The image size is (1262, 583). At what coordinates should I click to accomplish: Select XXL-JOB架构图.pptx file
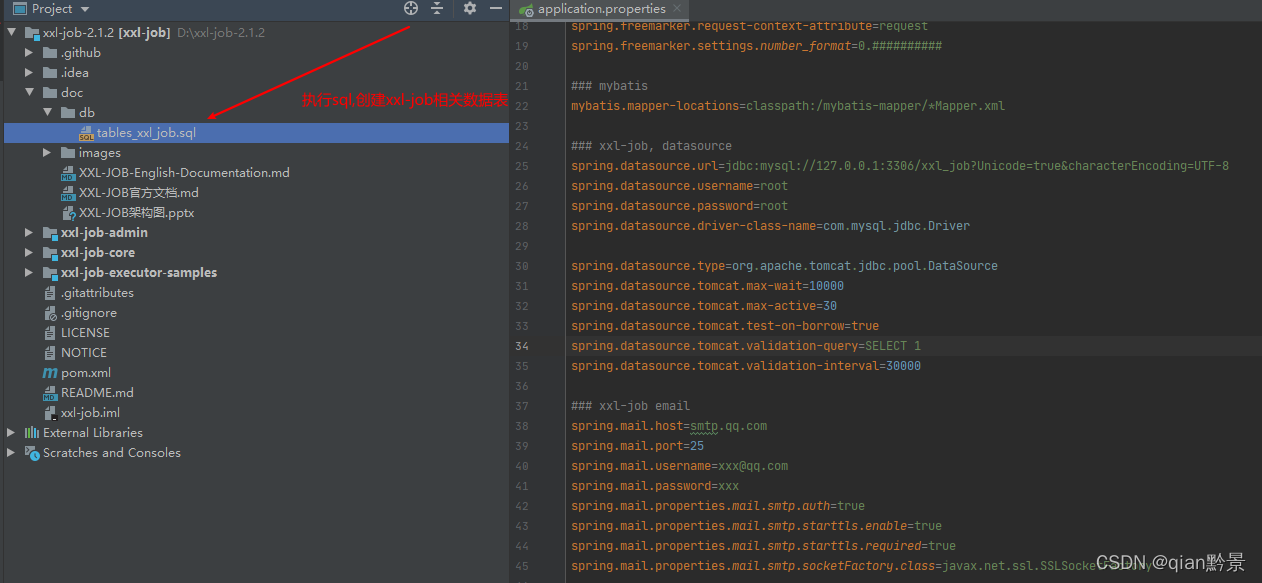136,213
